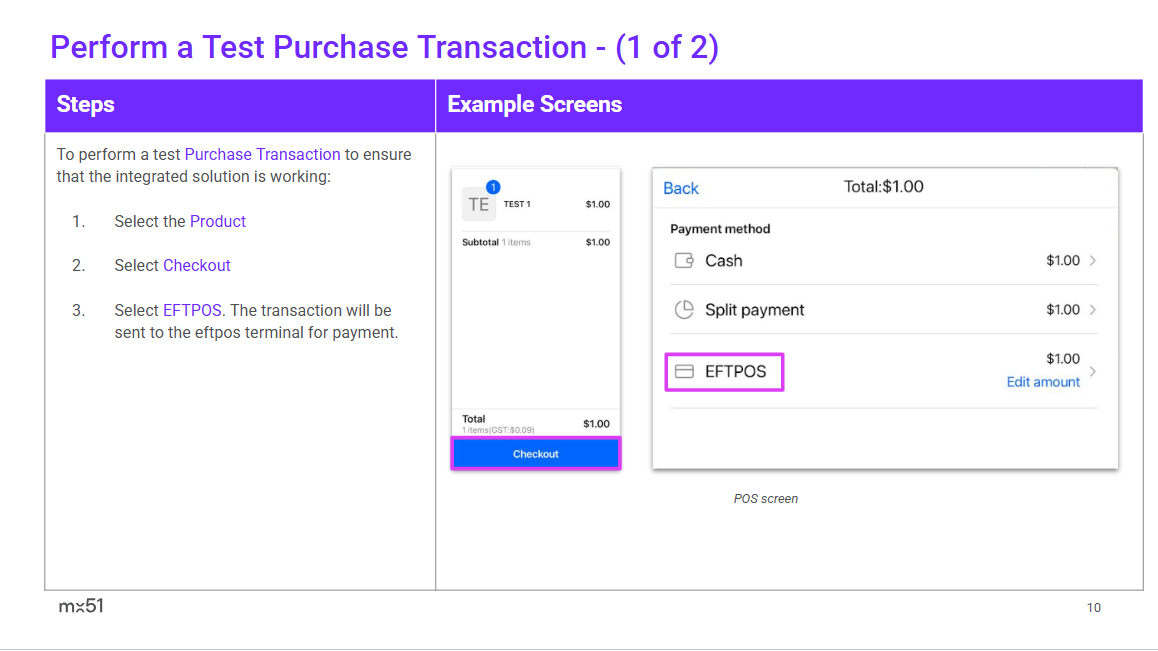Screen dimensions: 1158x651
Task: Expand the EFTPOS row chevron
Action: 1093,371
